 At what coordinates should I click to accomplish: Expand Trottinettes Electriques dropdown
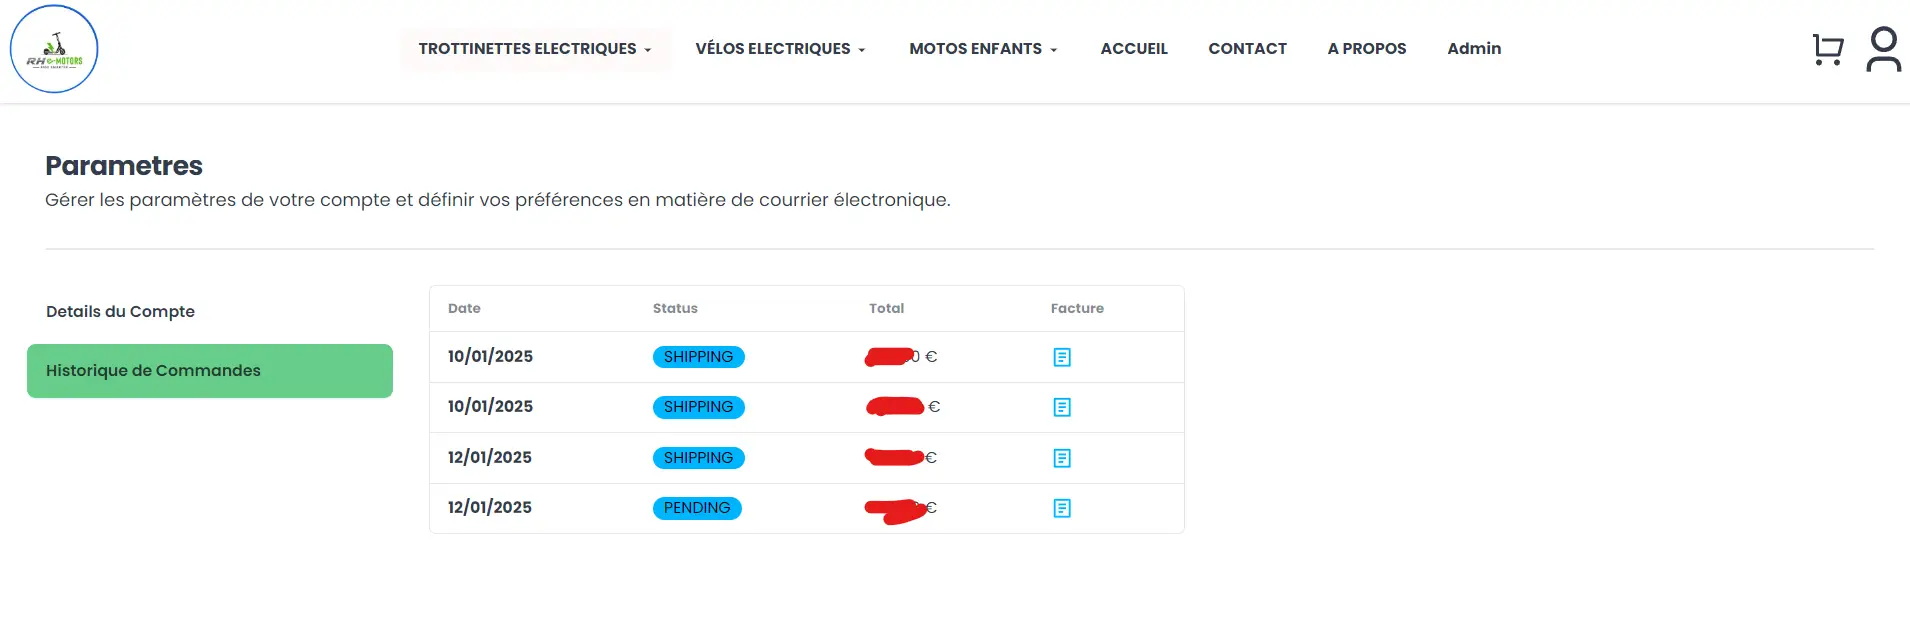tap(535, 49)
